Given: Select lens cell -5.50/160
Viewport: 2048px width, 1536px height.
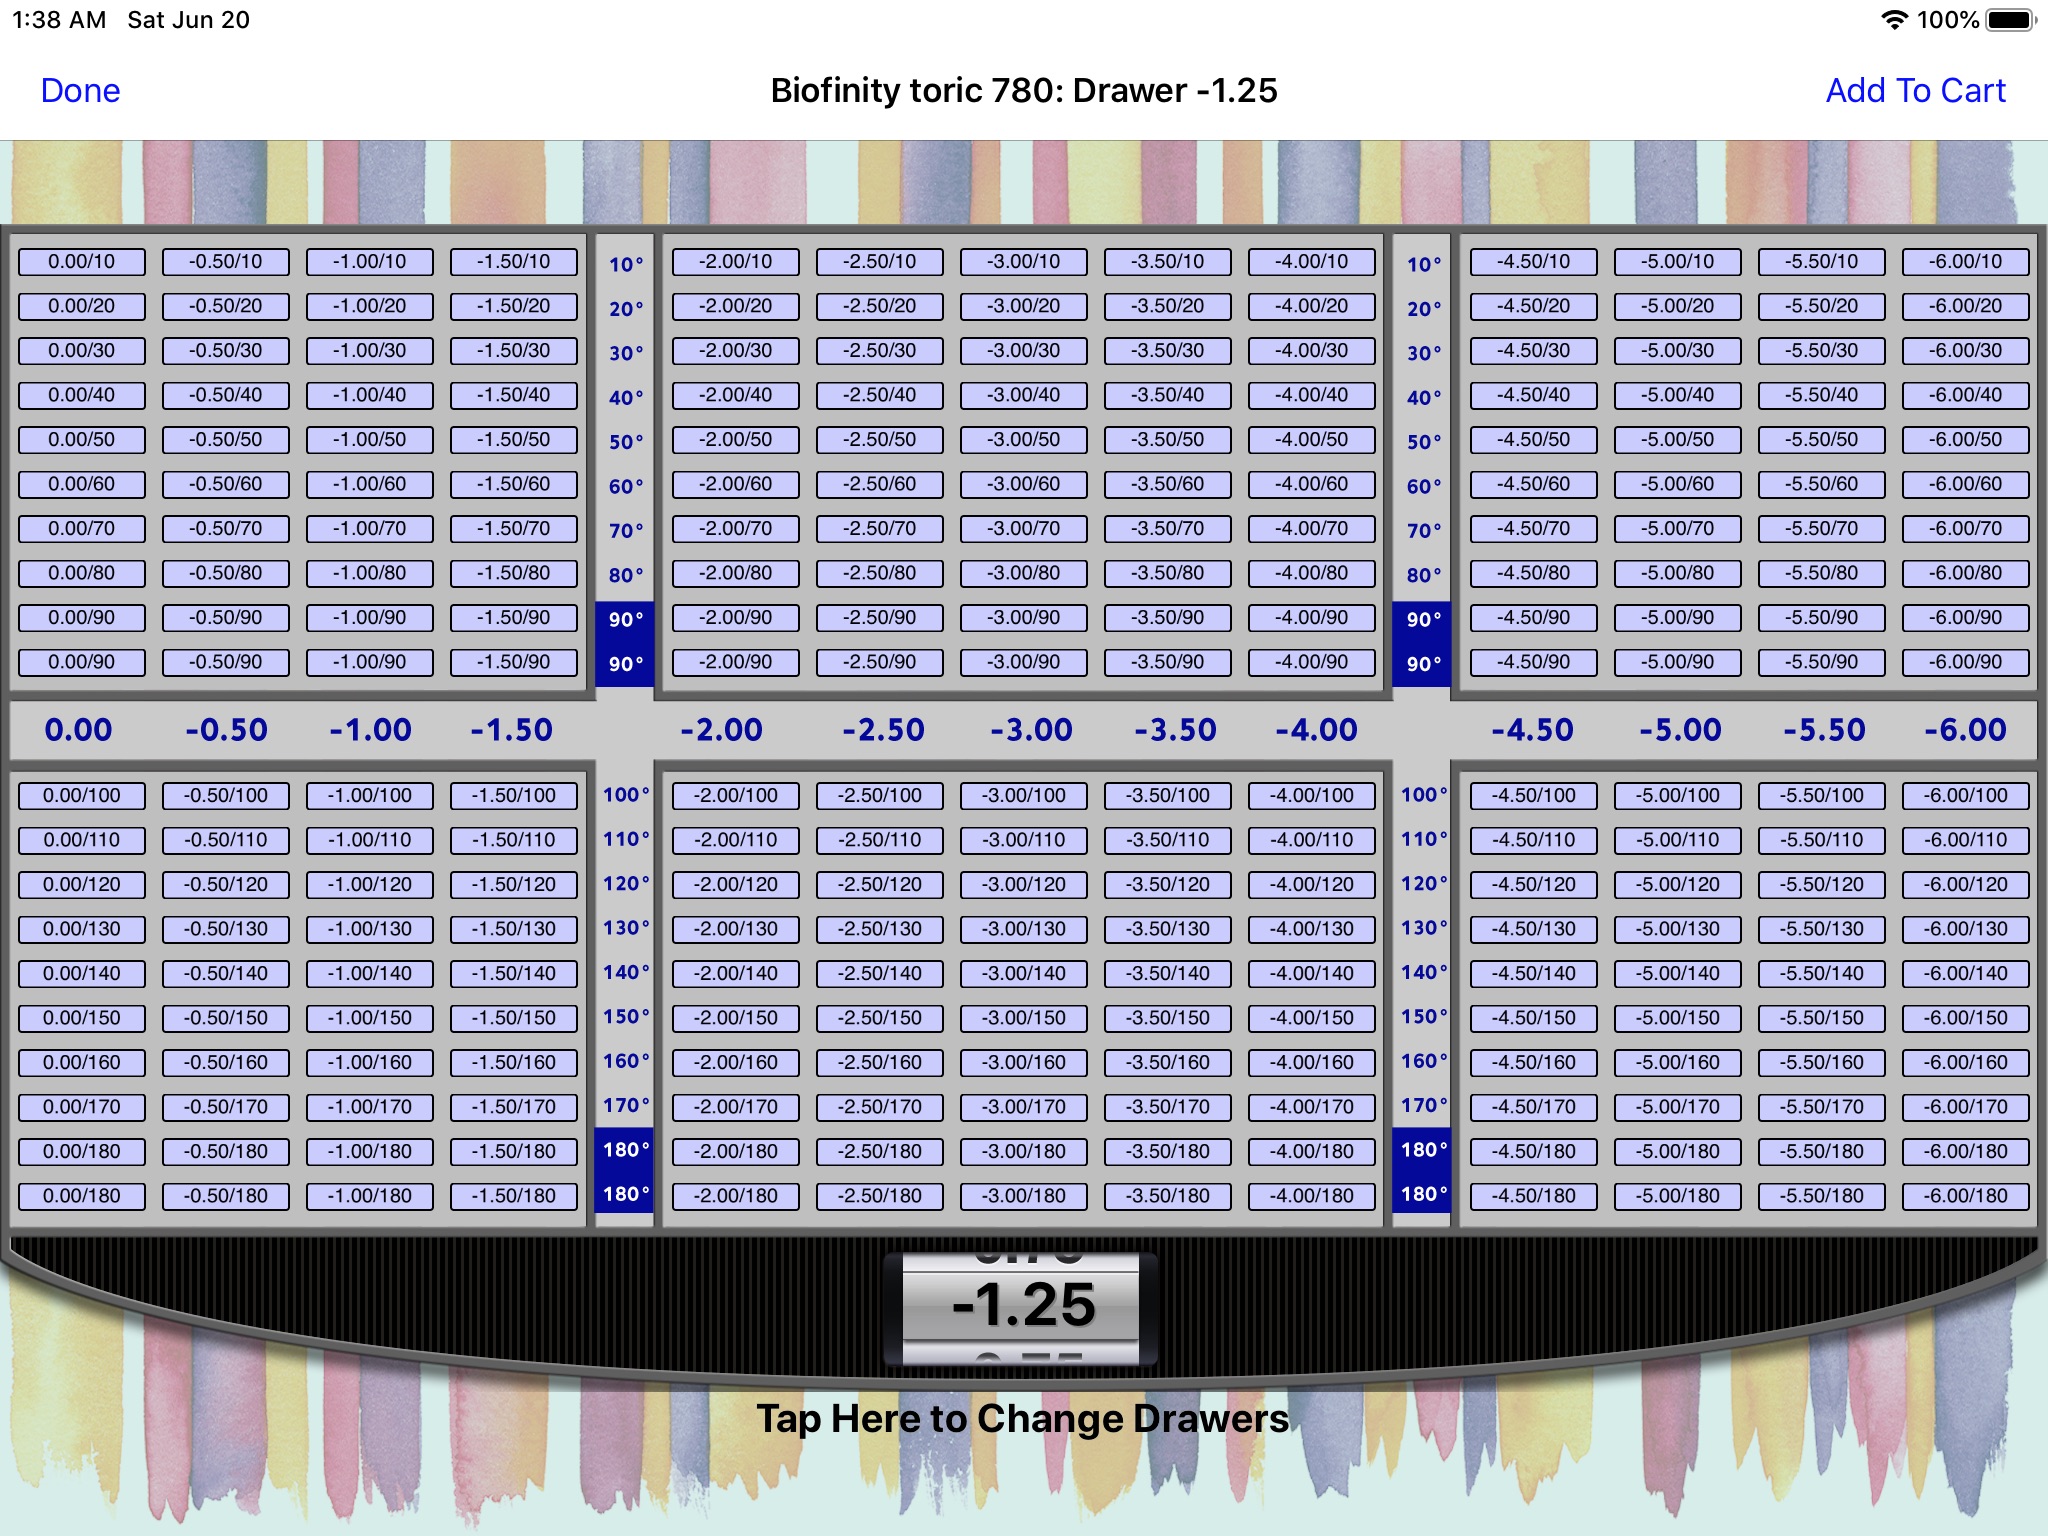Looking at the screenshot, I should coord(1822,1063).
